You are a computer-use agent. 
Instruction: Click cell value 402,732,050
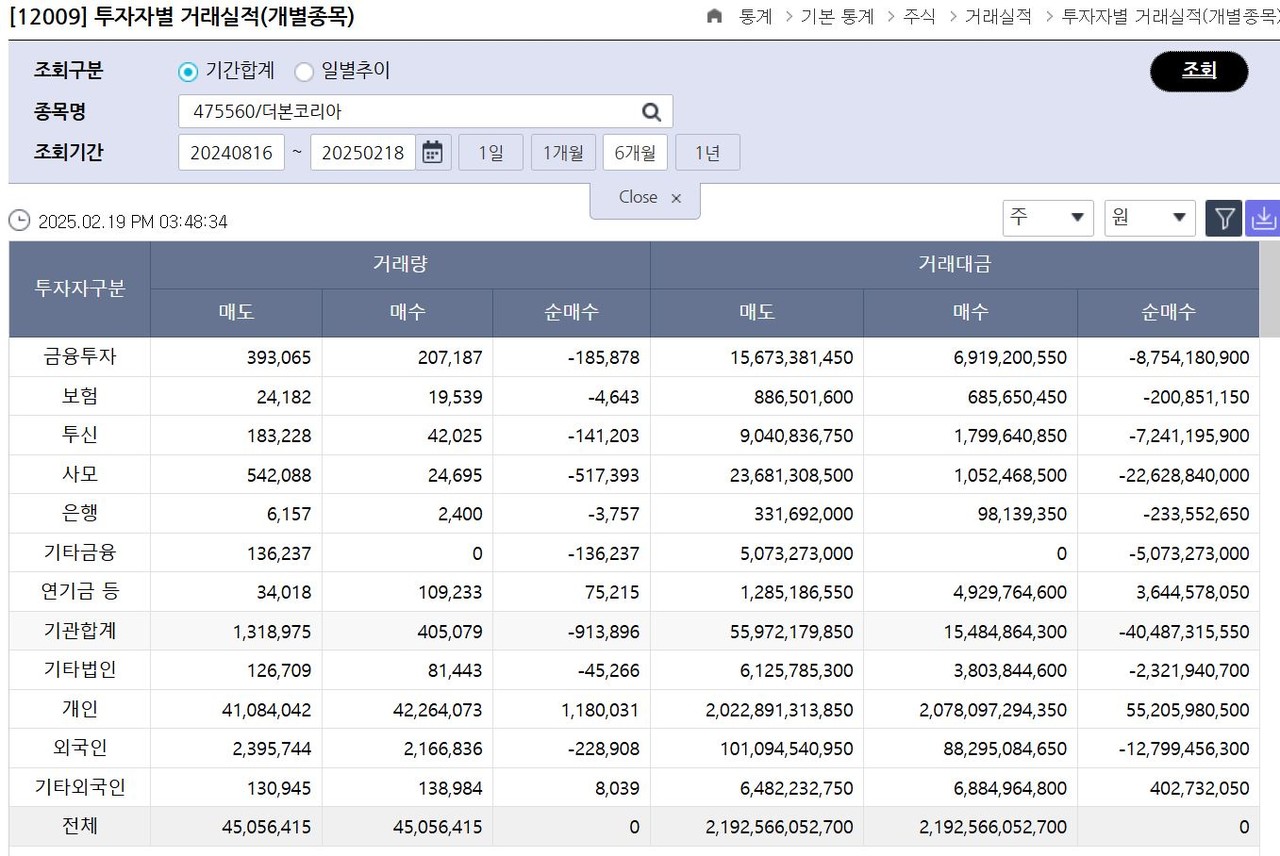1200,788
